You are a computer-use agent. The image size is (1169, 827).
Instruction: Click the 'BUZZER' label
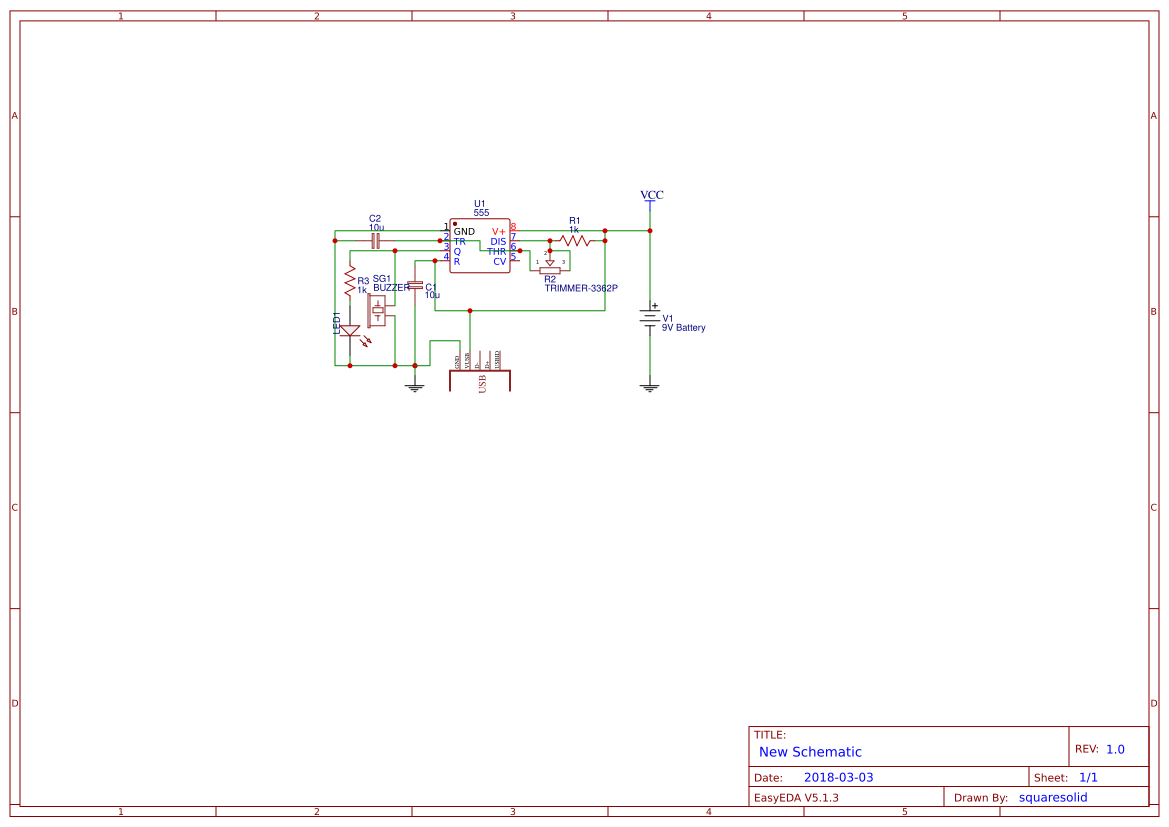[x=391, y=288]
